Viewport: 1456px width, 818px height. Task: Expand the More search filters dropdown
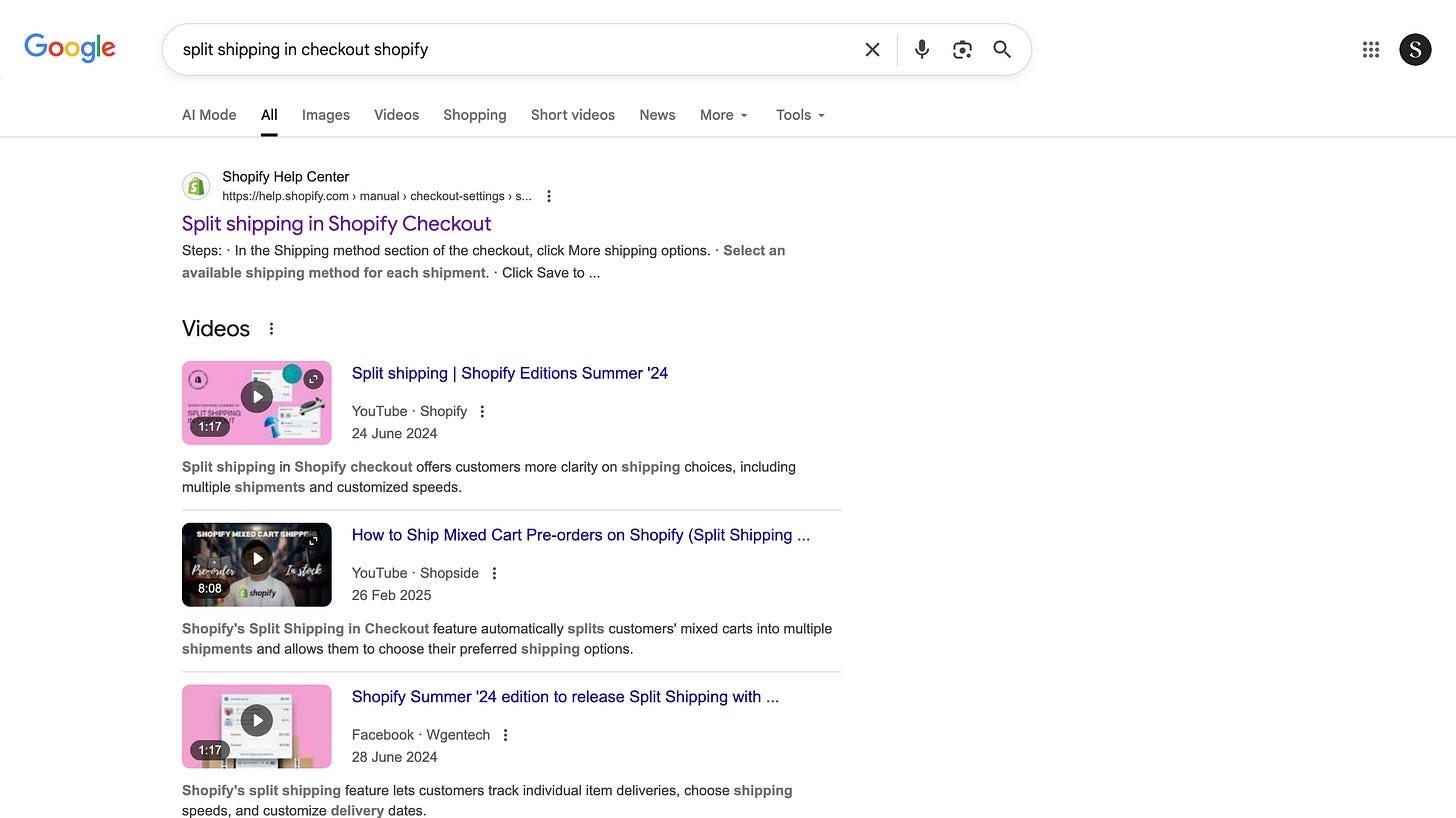point(724,115)
